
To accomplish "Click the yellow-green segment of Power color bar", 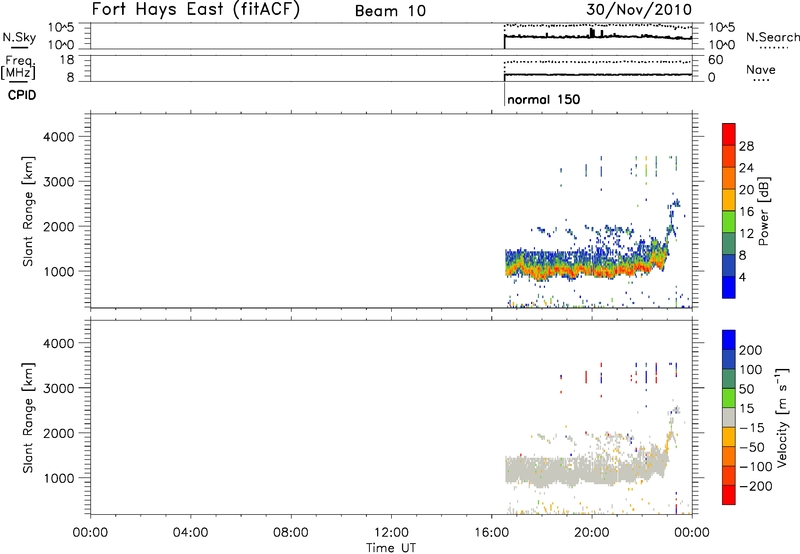I will [729, 222].
